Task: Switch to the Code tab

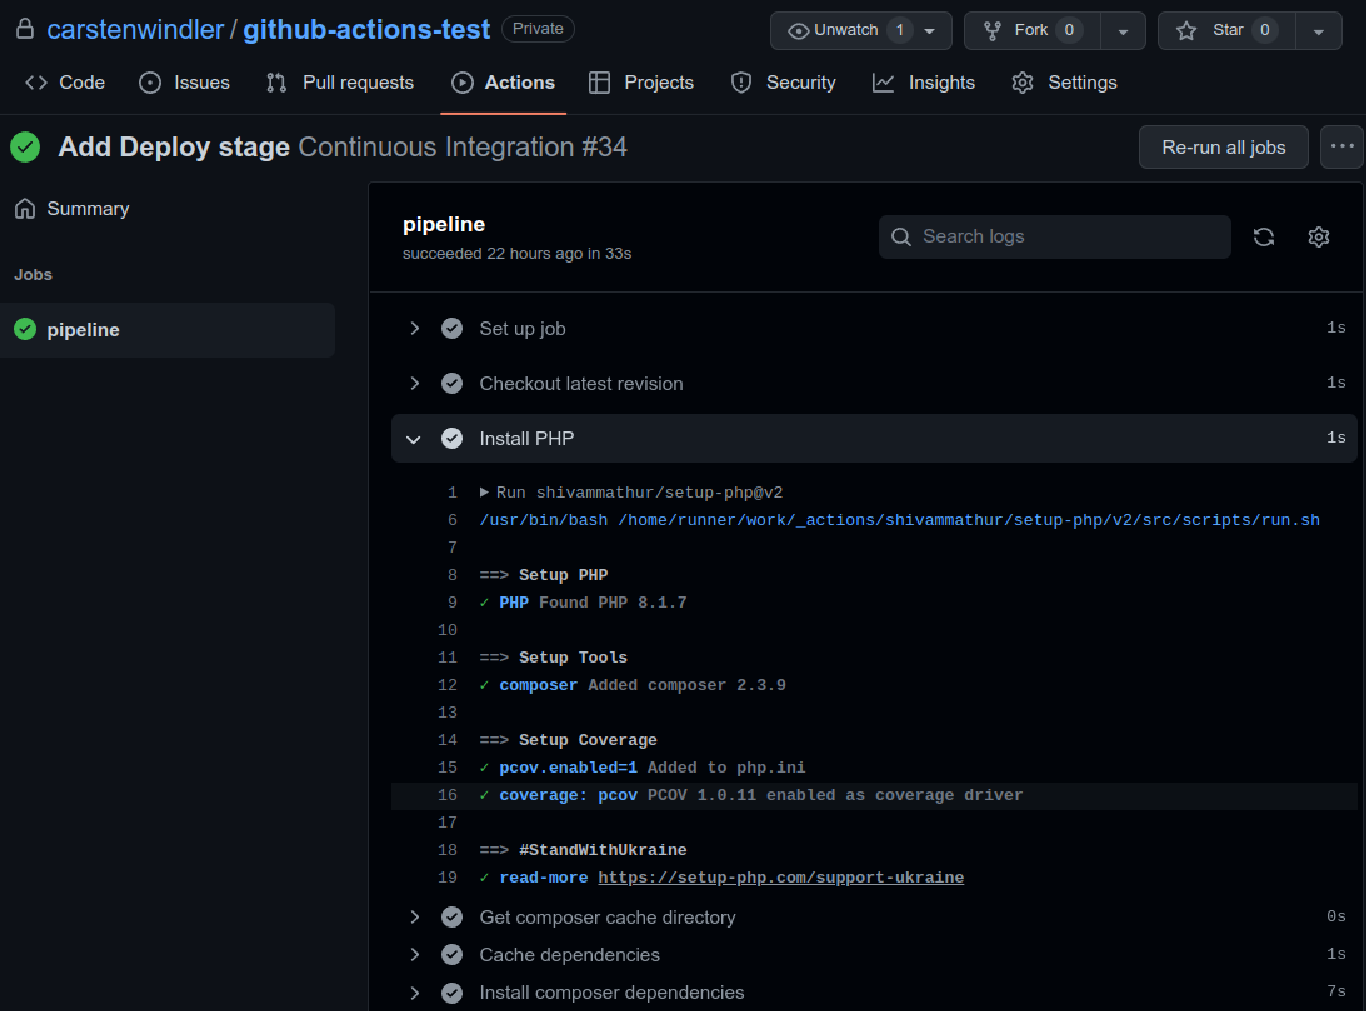Action: [65, 83]
